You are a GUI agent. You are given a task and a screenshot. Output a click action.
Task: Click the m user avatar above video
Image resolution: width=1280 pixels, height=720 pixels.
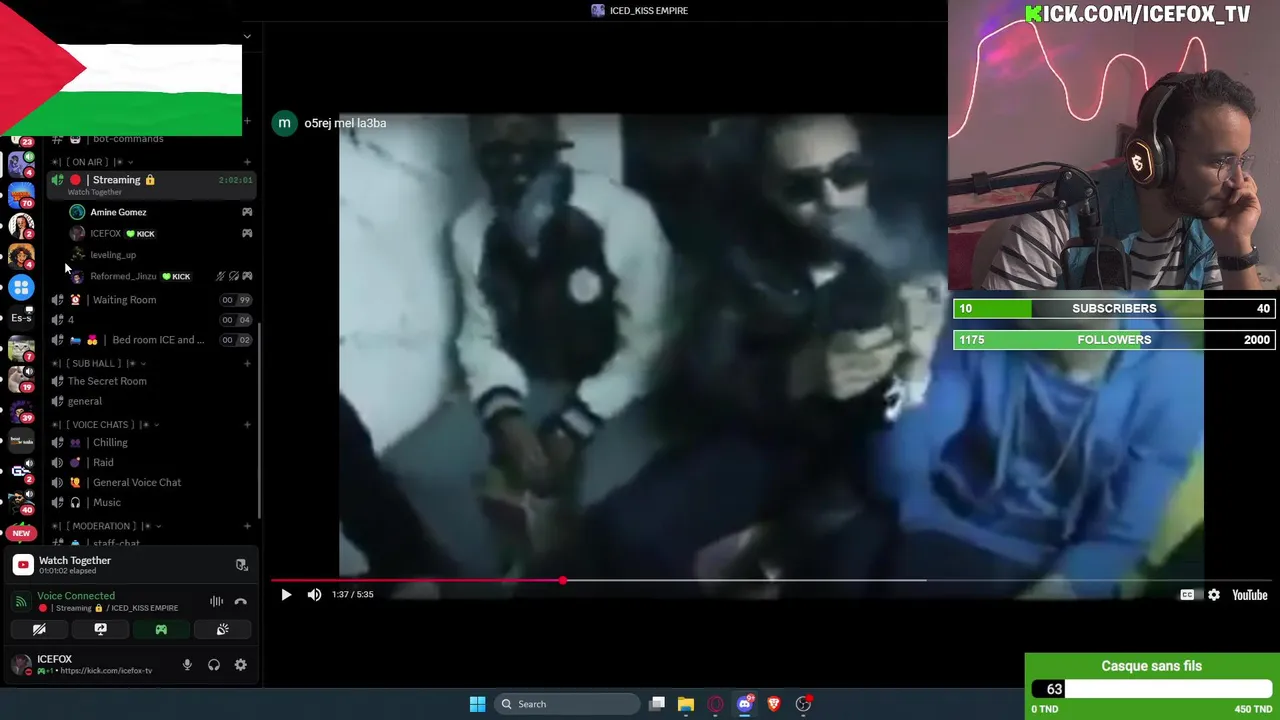point(285,123)
